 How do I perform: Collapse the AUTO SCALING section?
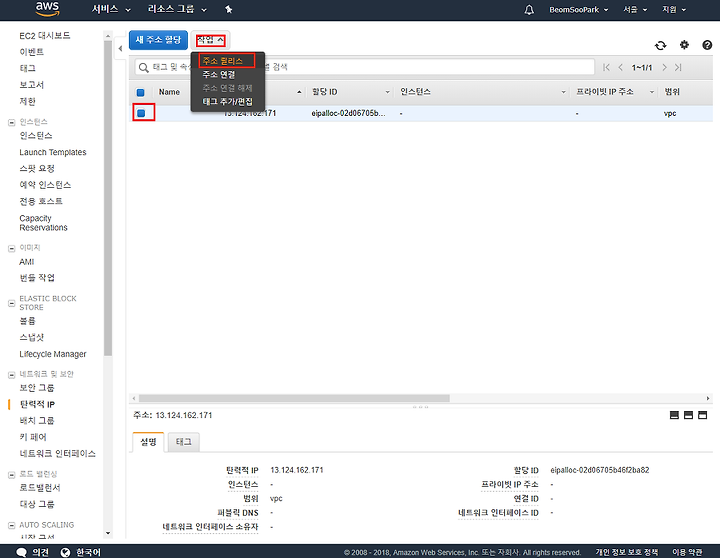(x=11, y=525)
